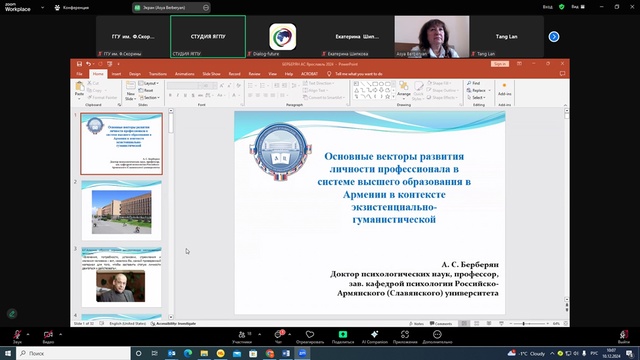Click the PowerPoint zoom slider

click(x=530, y=324)
